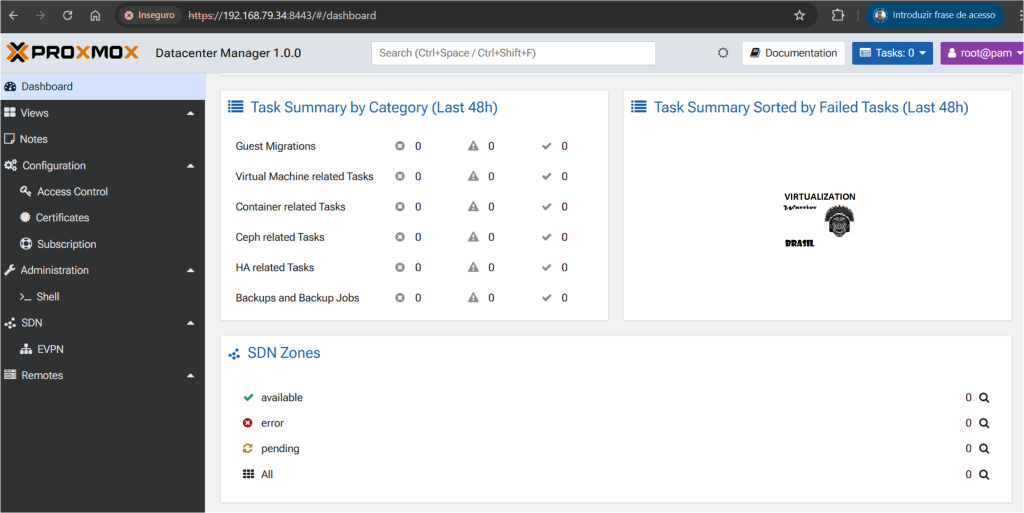Reload the page in browser
Image resolution: width=1024 pixels, height=513 pixels.
pos(67,15)
